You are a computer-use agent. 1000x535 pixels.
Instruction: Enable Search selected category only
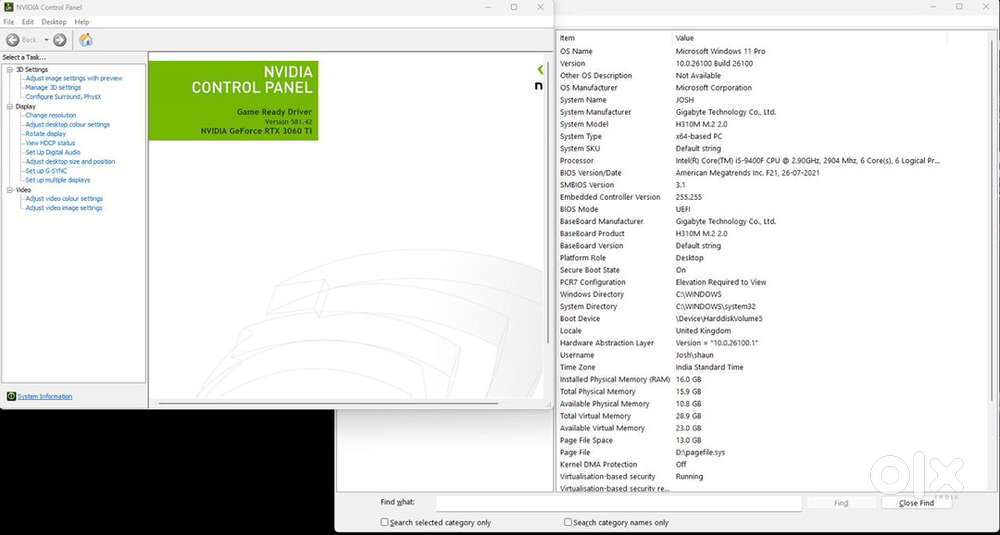[385, 522]
